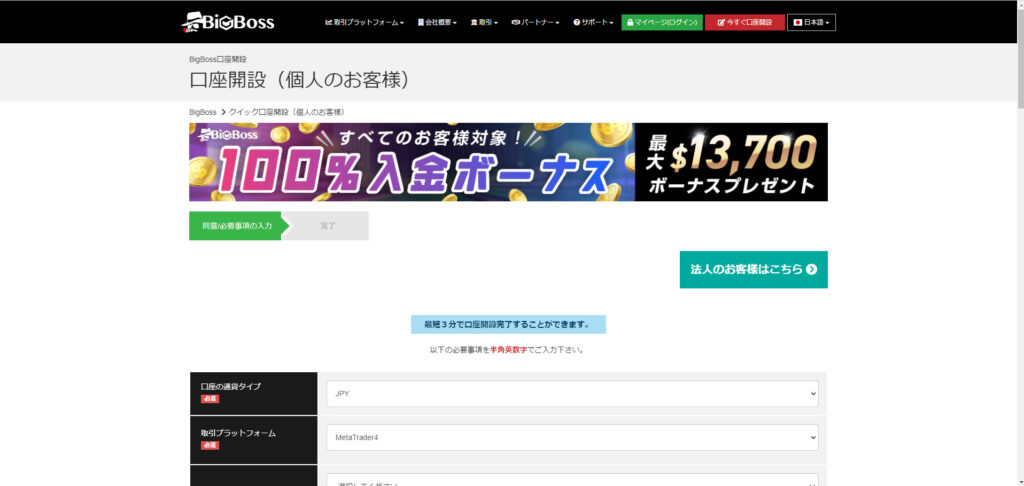This screenshot has width=1024, height=486.
Task: Open the 日本語 language dropdown
Action: (x=811, y=22)
